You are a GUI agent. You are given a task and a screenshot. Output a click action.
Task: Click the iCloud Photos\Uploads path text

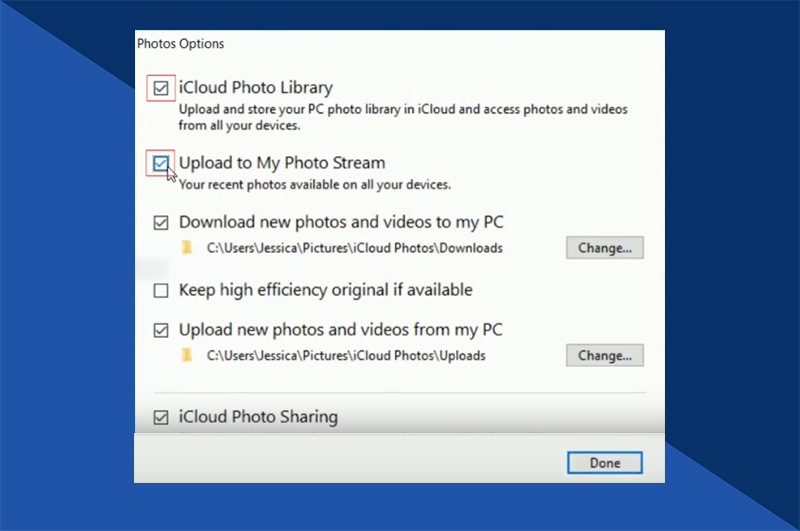click(x=346, y=356)
